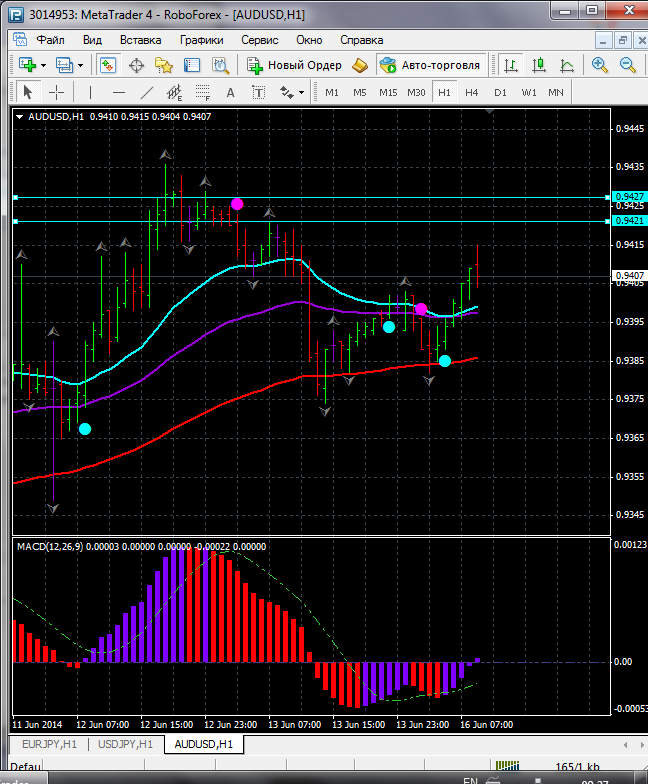Open the Market Watch window
This screenshot has height=784, width=660.
[x=108, y=65]
